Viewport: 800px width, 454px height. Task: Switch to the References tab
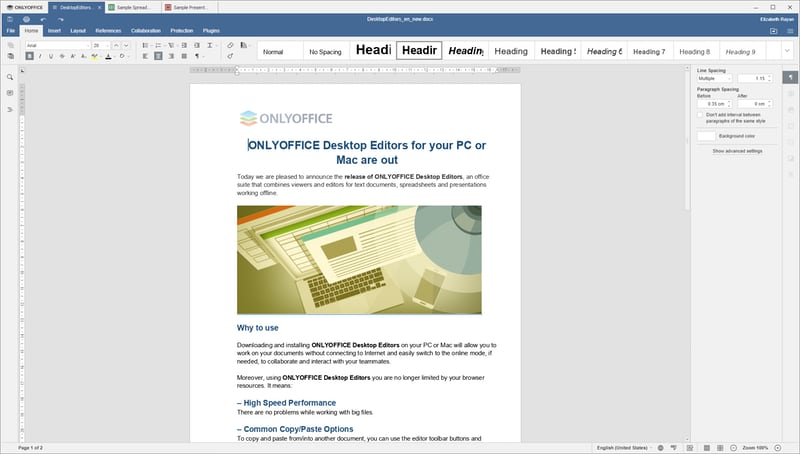coord(108,31)
